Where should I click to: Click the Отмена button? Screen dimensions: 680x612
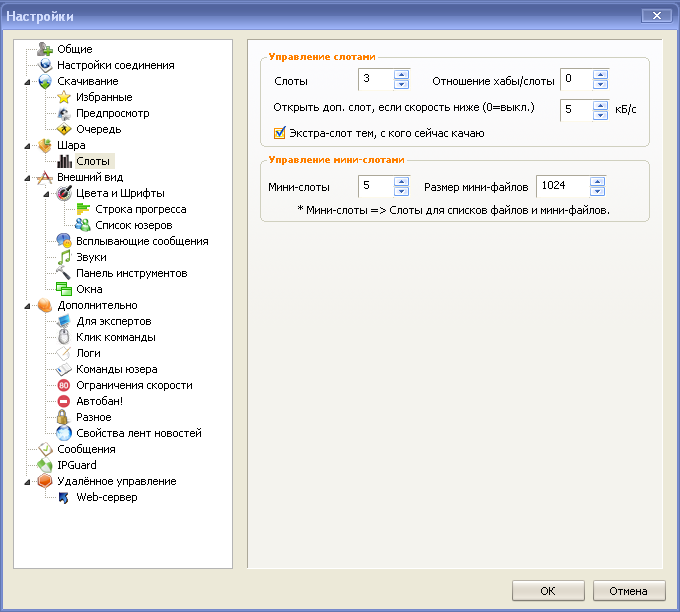(629, 591)
